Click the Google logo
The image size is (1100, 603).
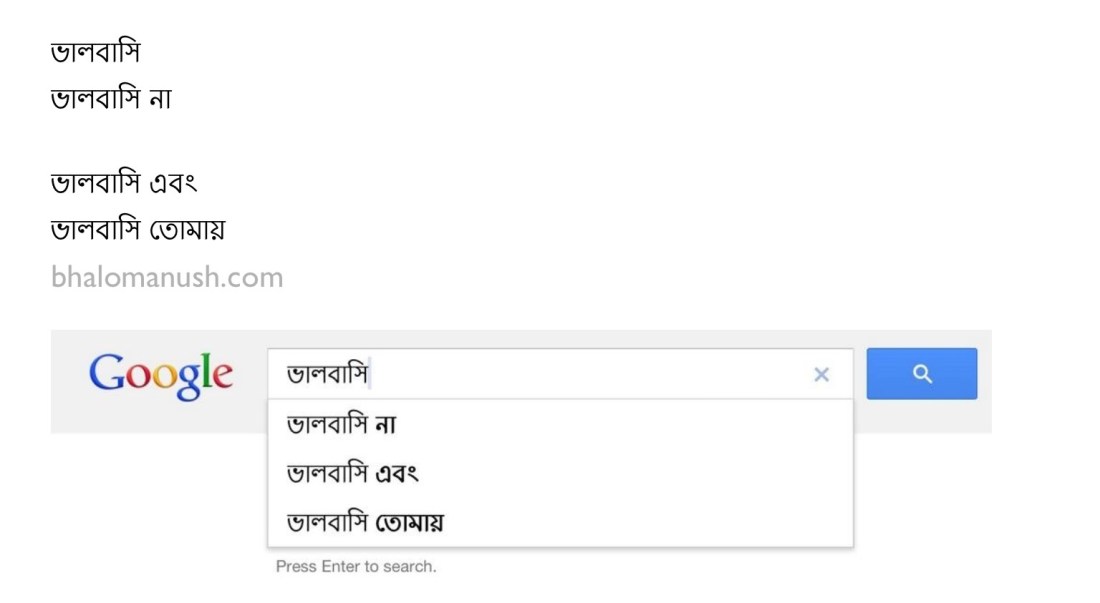tap(161, 375)
